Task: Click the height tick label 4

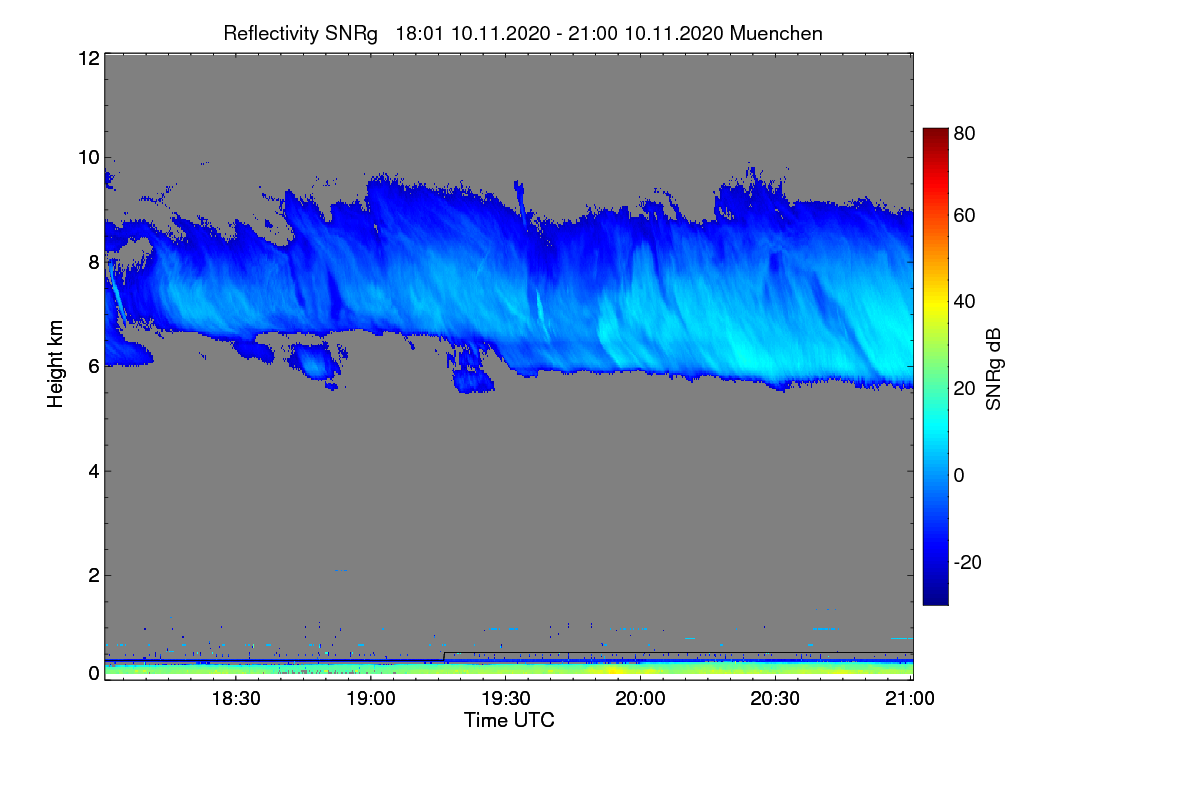Action: coord(93,471)
